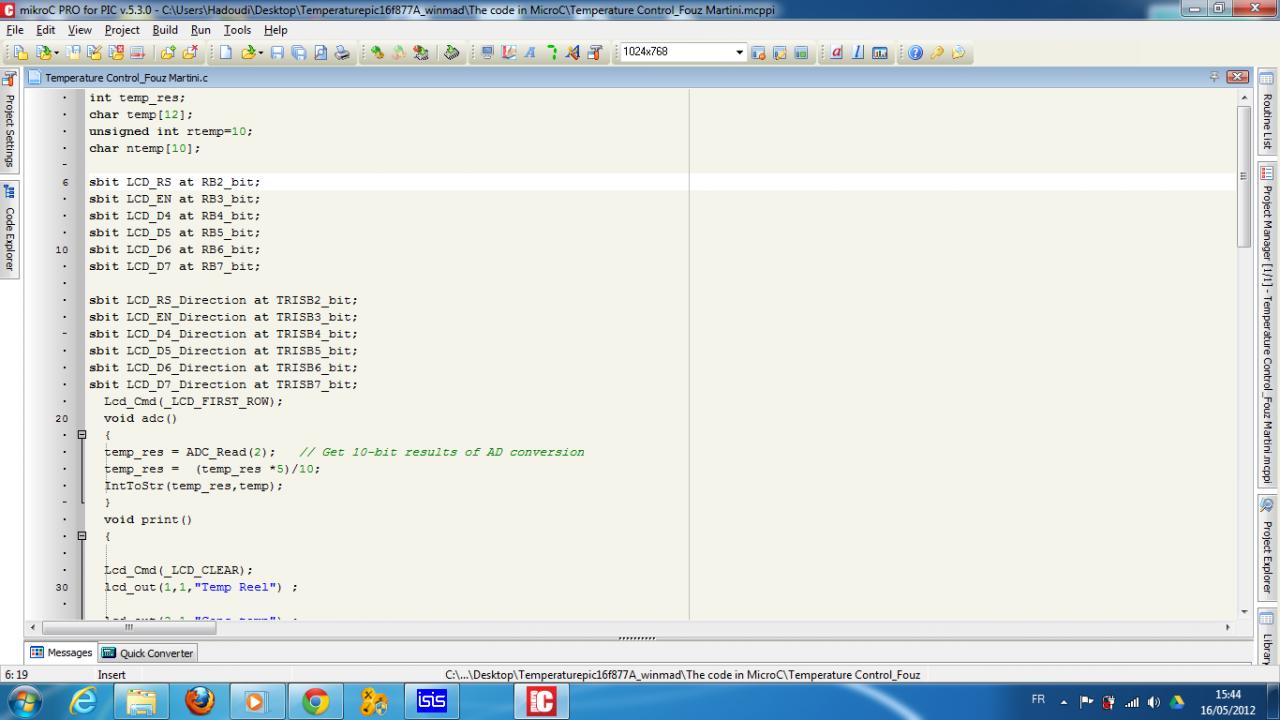Click the Print printer icon in toolbar

click(x=342, y=52)
